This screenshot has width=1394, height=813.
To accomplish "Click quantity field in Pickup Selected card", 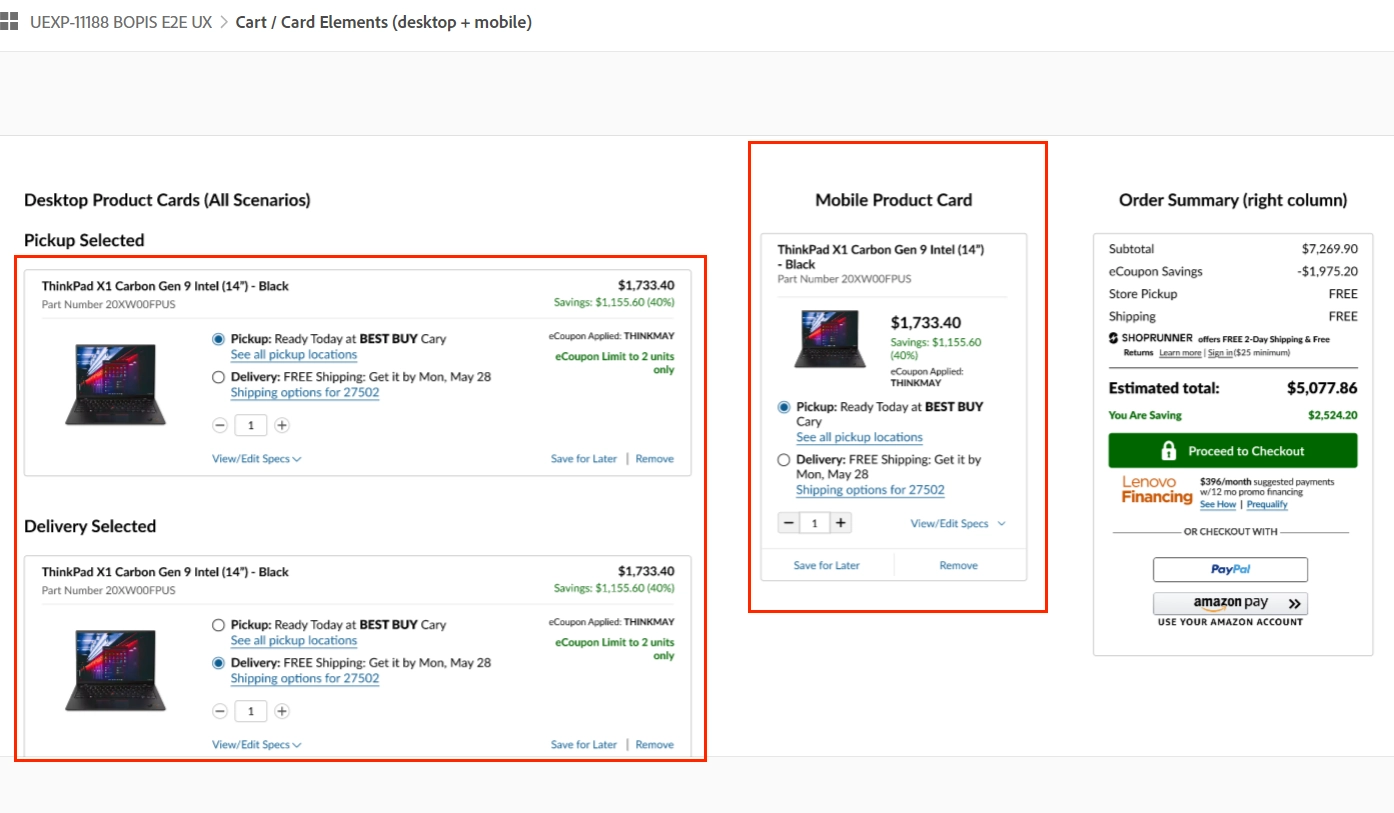I will (251, 425).
